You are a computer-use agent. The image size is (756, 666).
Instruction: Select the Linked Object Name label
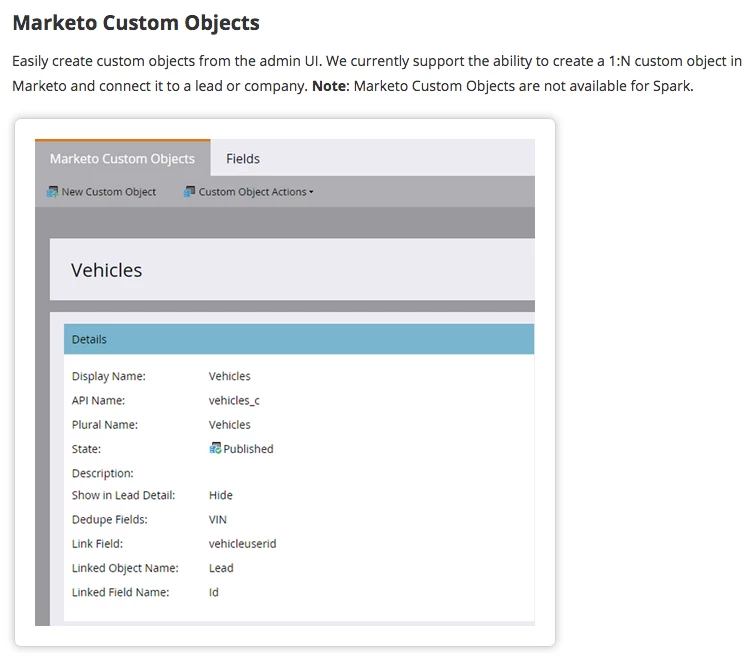pos(125,568)
